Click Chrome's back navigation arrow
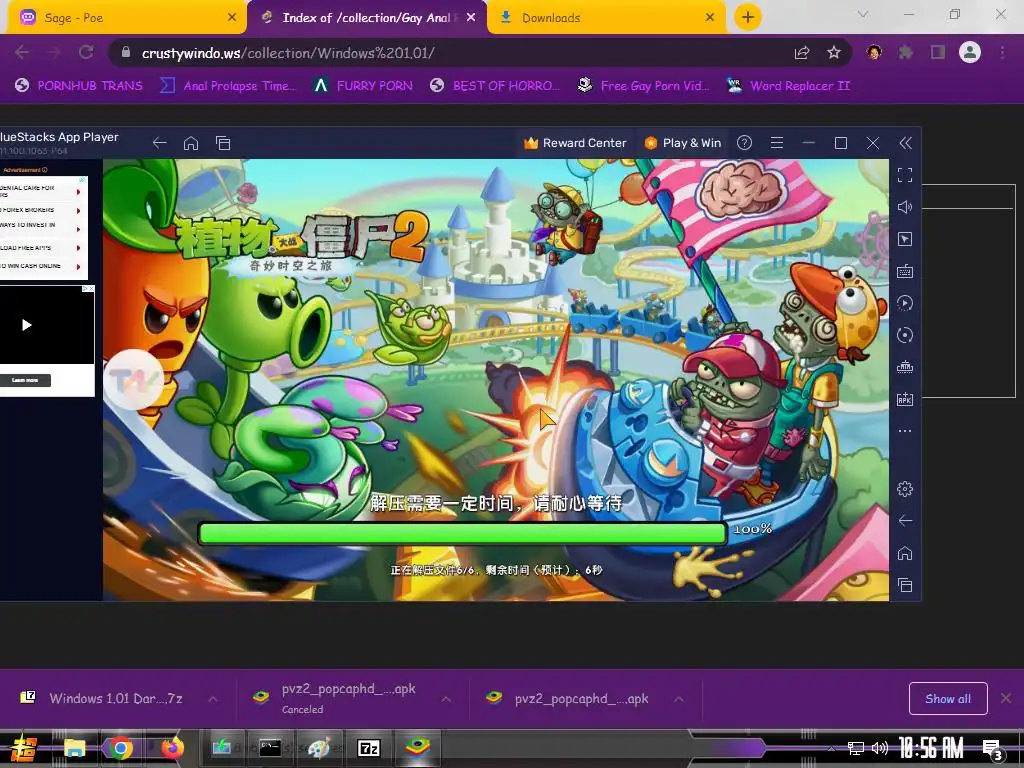Screen dimensions: 1024x768 22,53
